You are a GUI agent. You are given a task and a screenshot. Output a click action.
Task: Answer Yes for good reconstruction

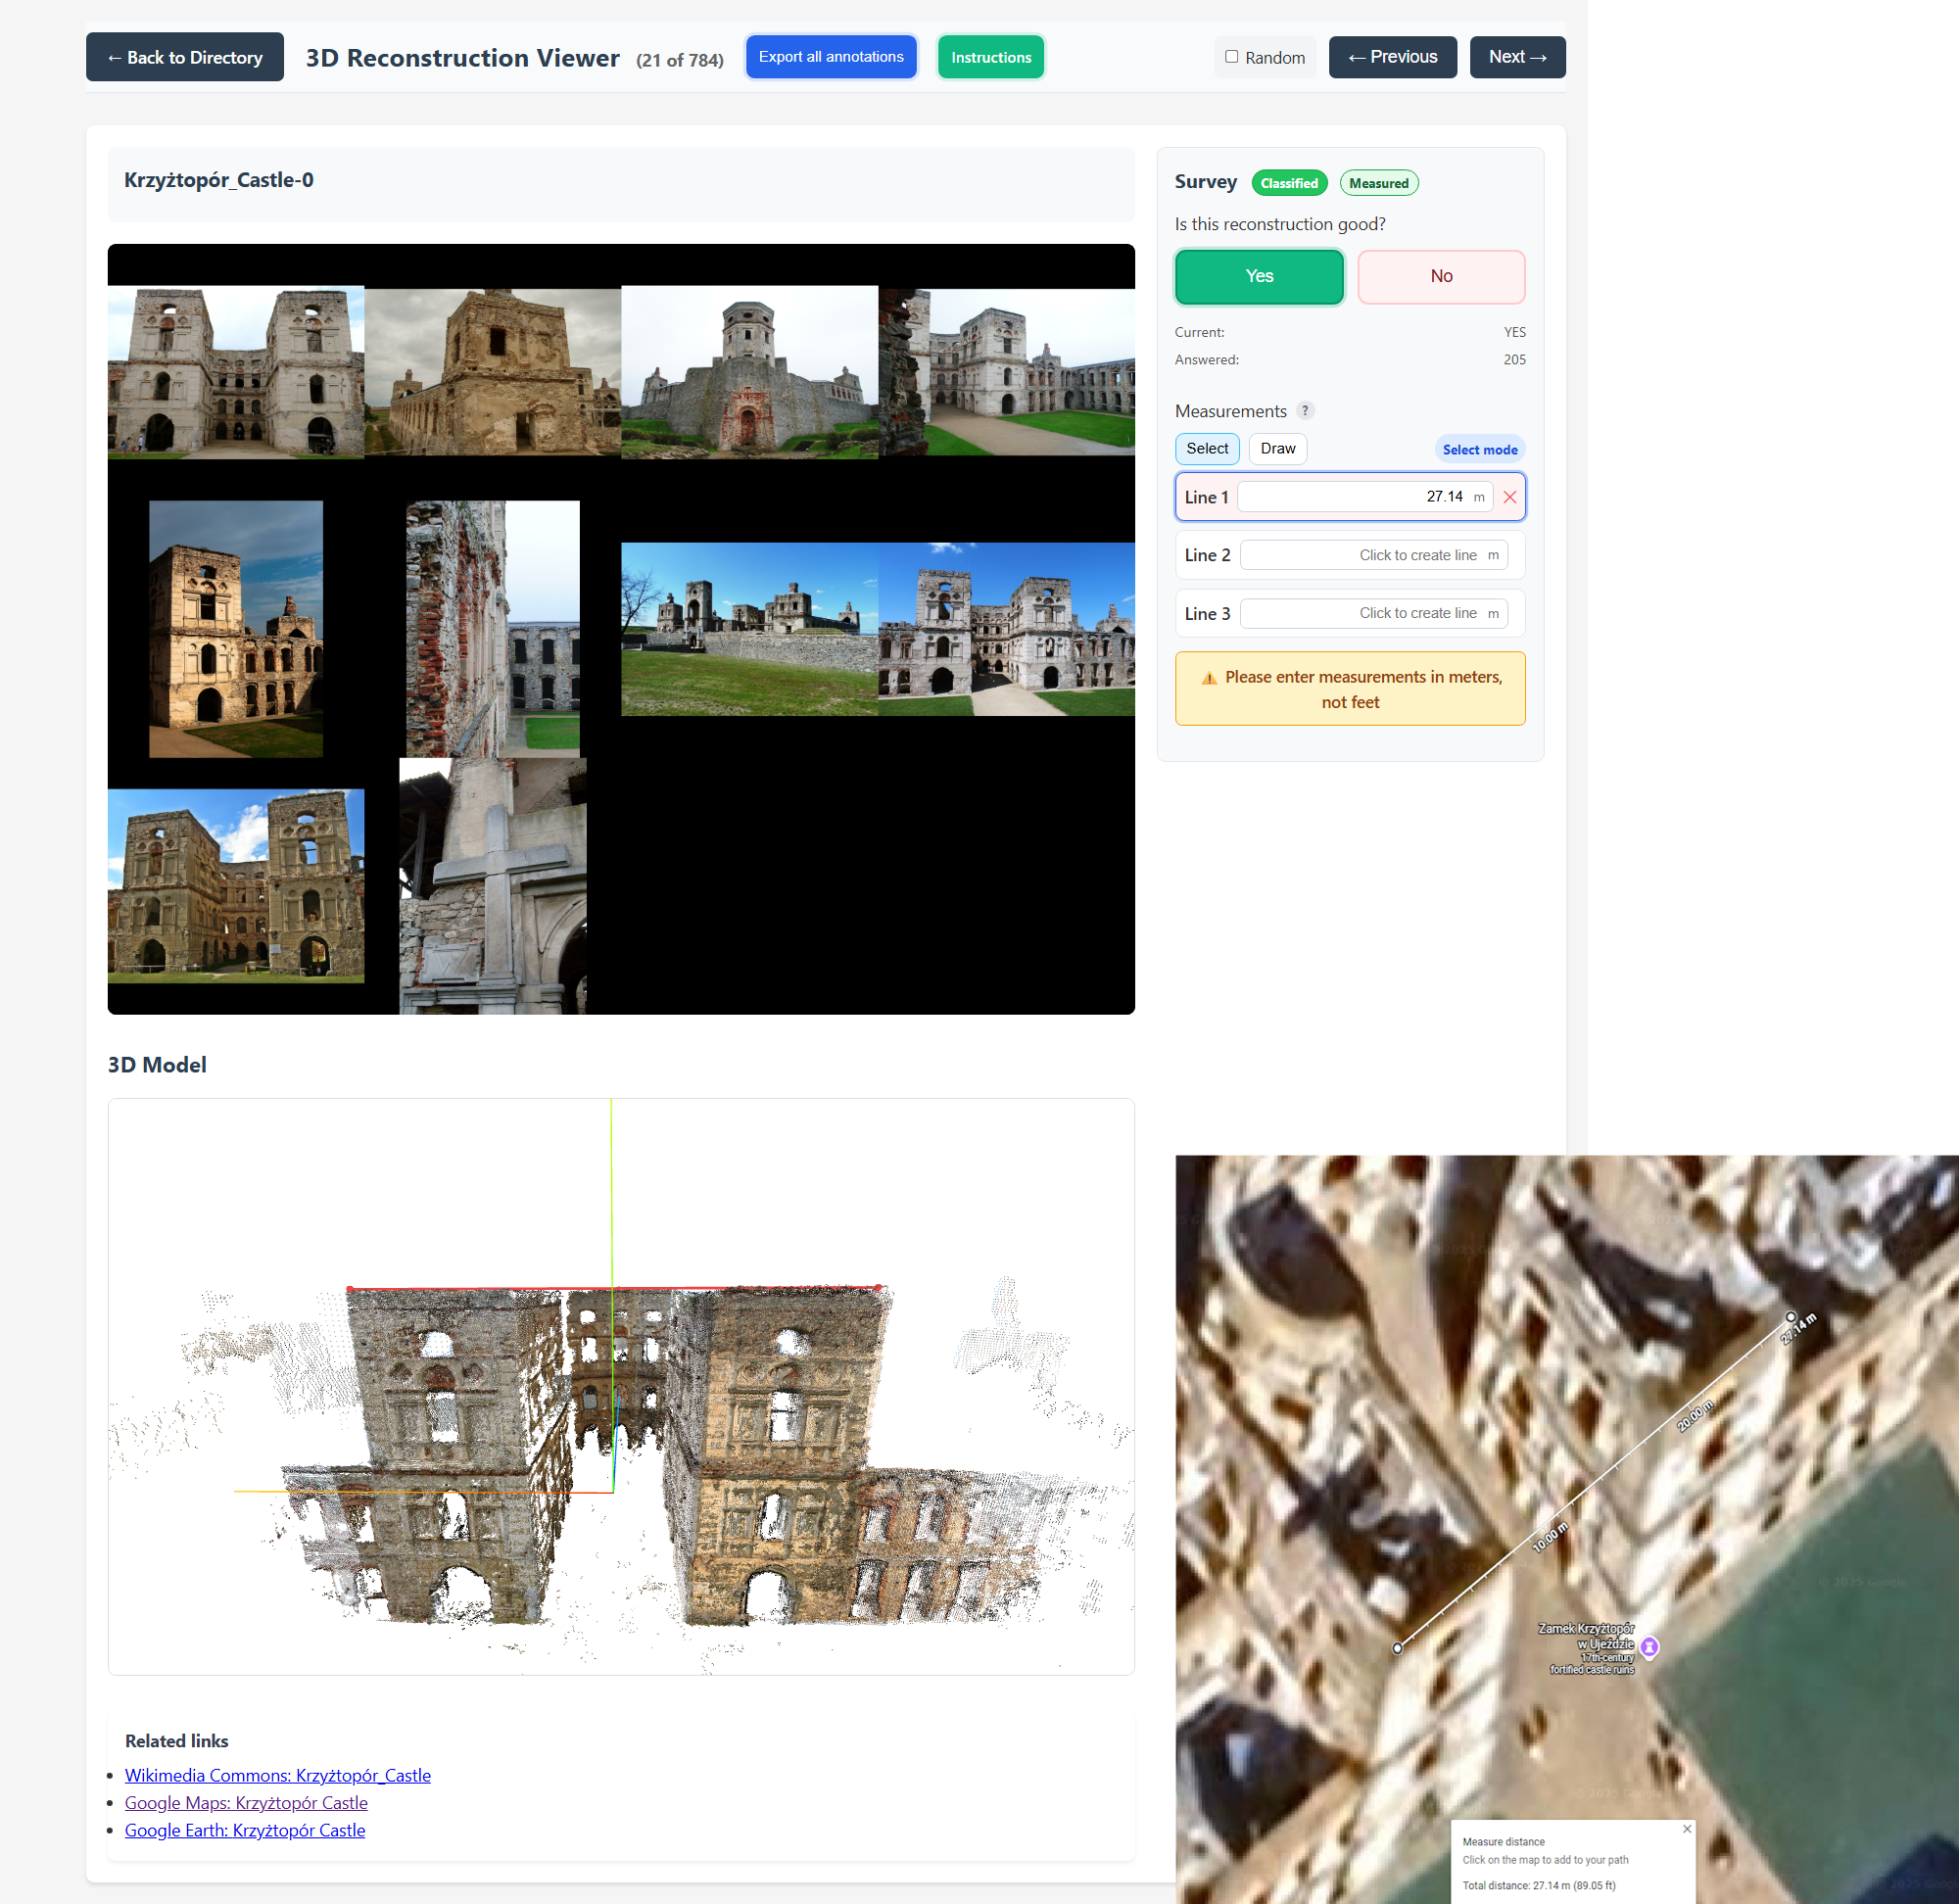click(1258, 276)
